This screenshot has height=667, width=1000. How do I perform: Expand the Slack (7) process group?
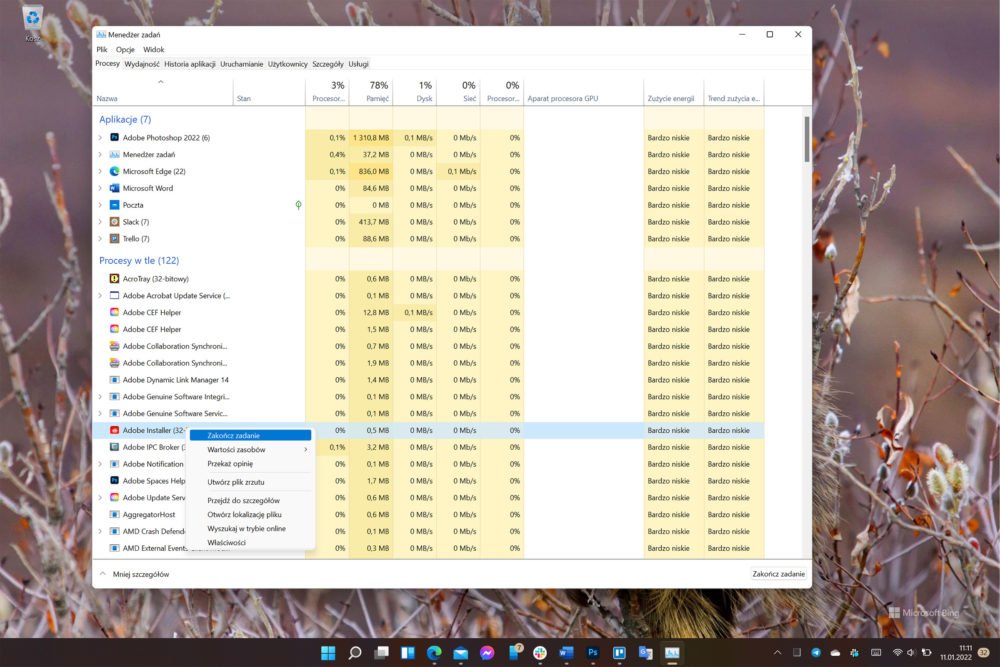tap(100, 222)
